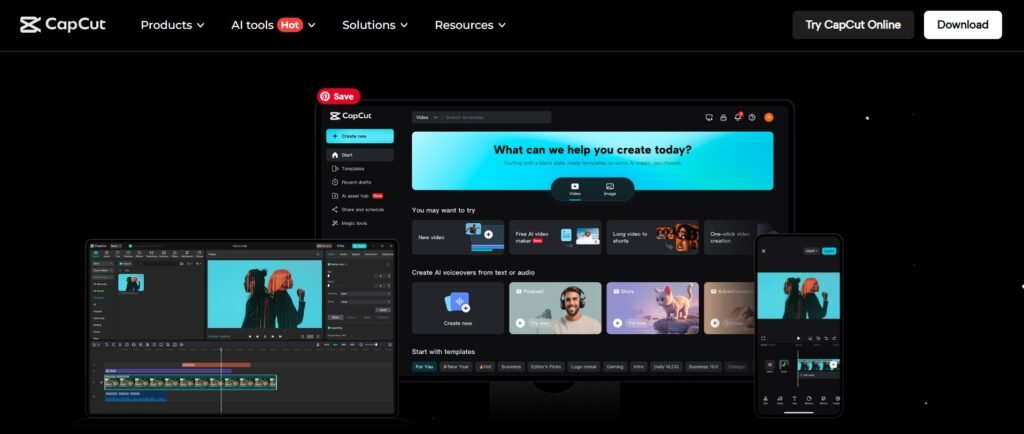Select the Business template chip
1024x434 pixels.
pyautogui.click(x=511, y=367)
